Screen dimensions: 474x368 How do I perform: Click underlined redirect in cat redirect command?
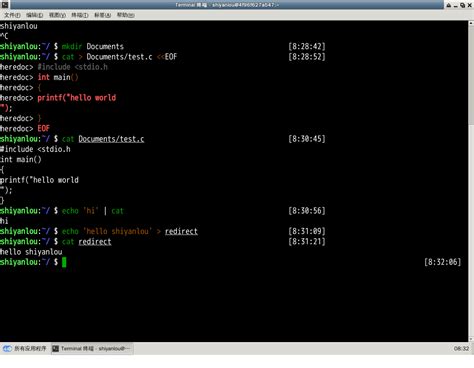(x=95, y=242)
